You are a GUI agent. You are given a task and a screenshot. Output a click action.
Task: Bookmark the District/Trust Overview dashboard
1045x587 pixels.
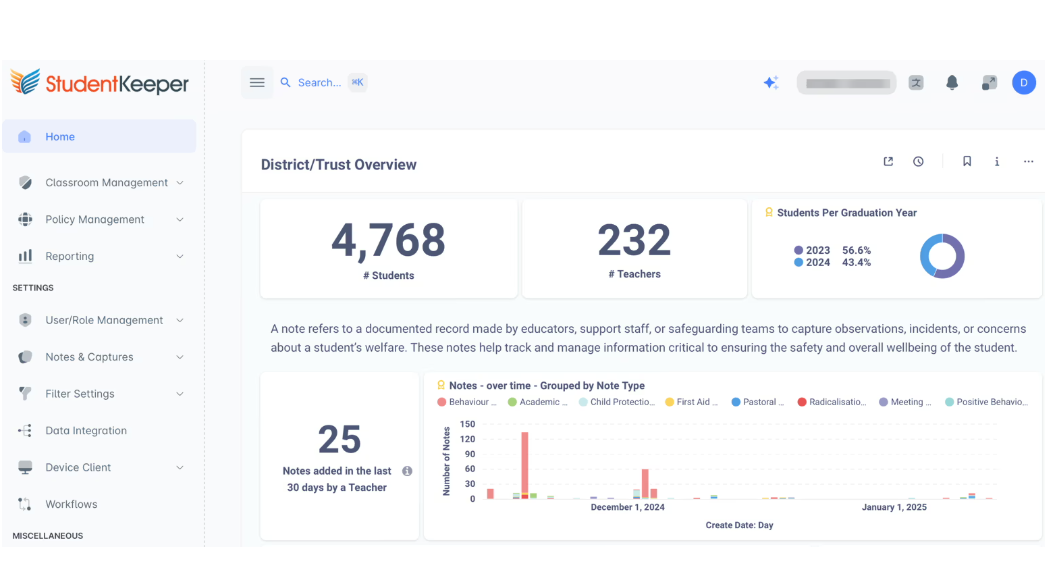[x=967, y=161]
